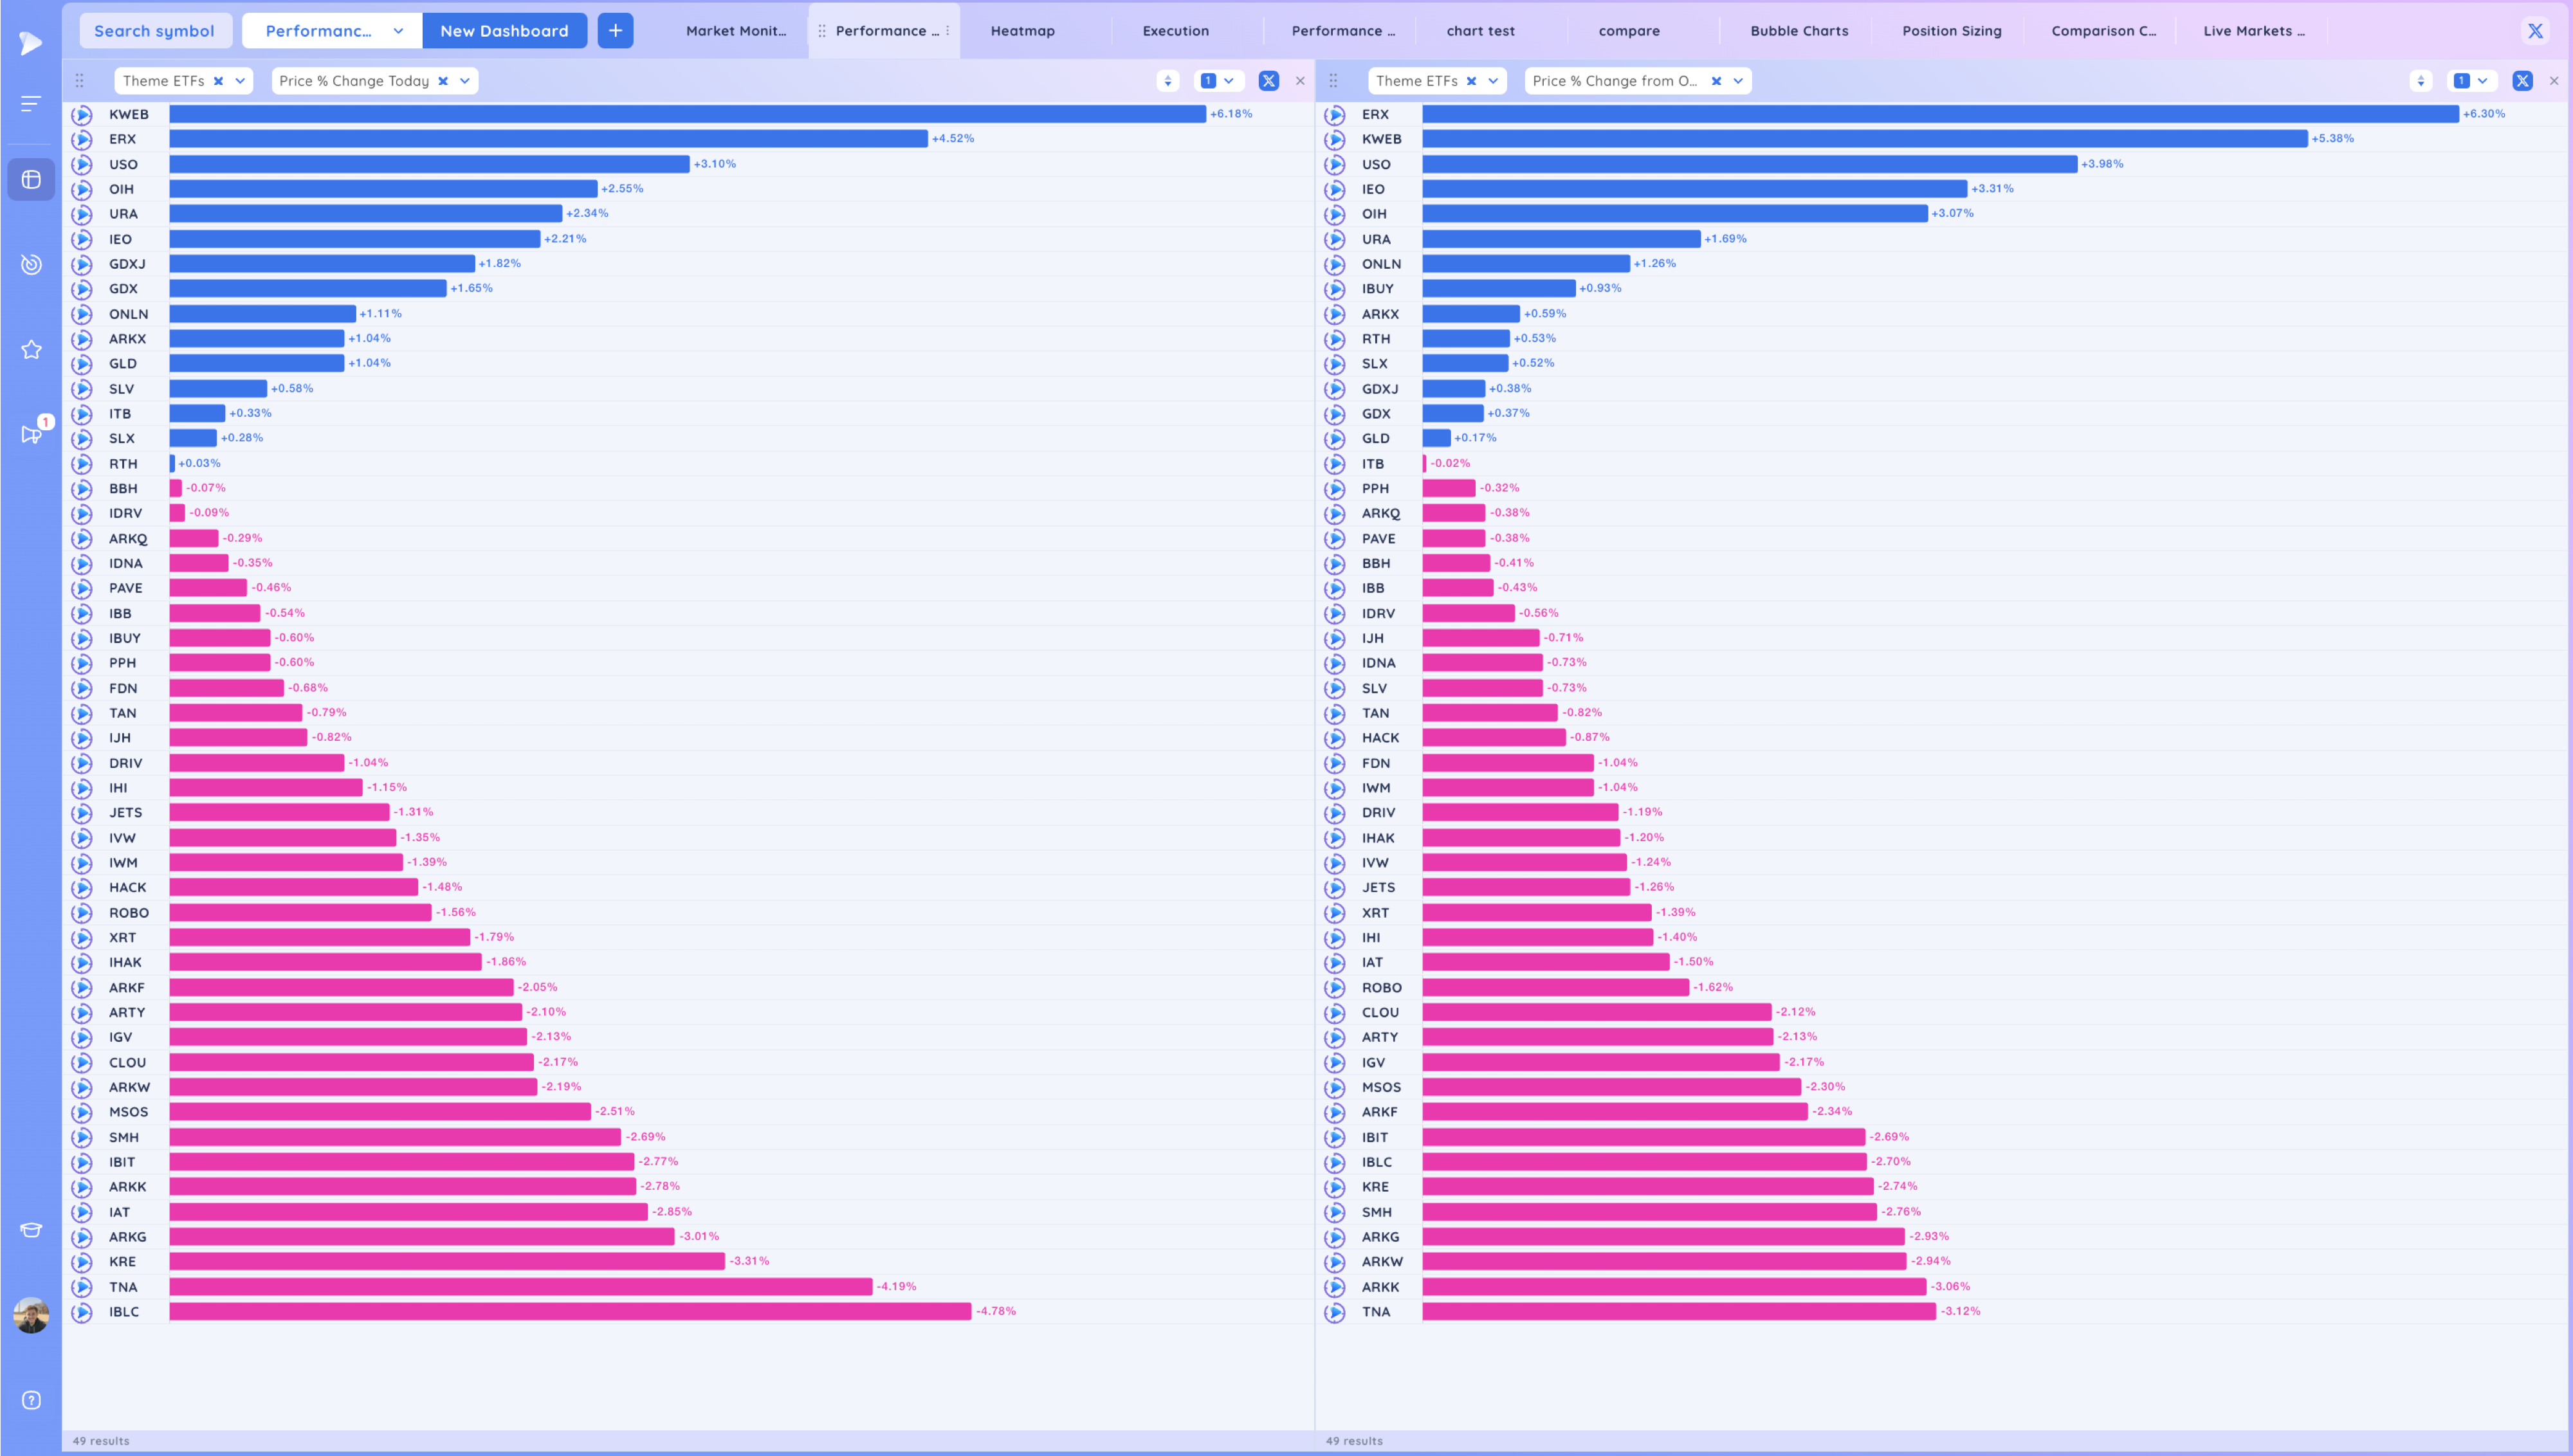Open announcements icon with notification badge
This screenshot has width=2573, height=1456.
pyautogui.click(x=31, y=434)
